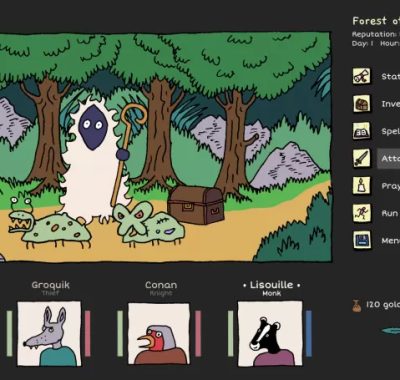
Task: Click Conan's green health bar
Action: click(120, 334)
